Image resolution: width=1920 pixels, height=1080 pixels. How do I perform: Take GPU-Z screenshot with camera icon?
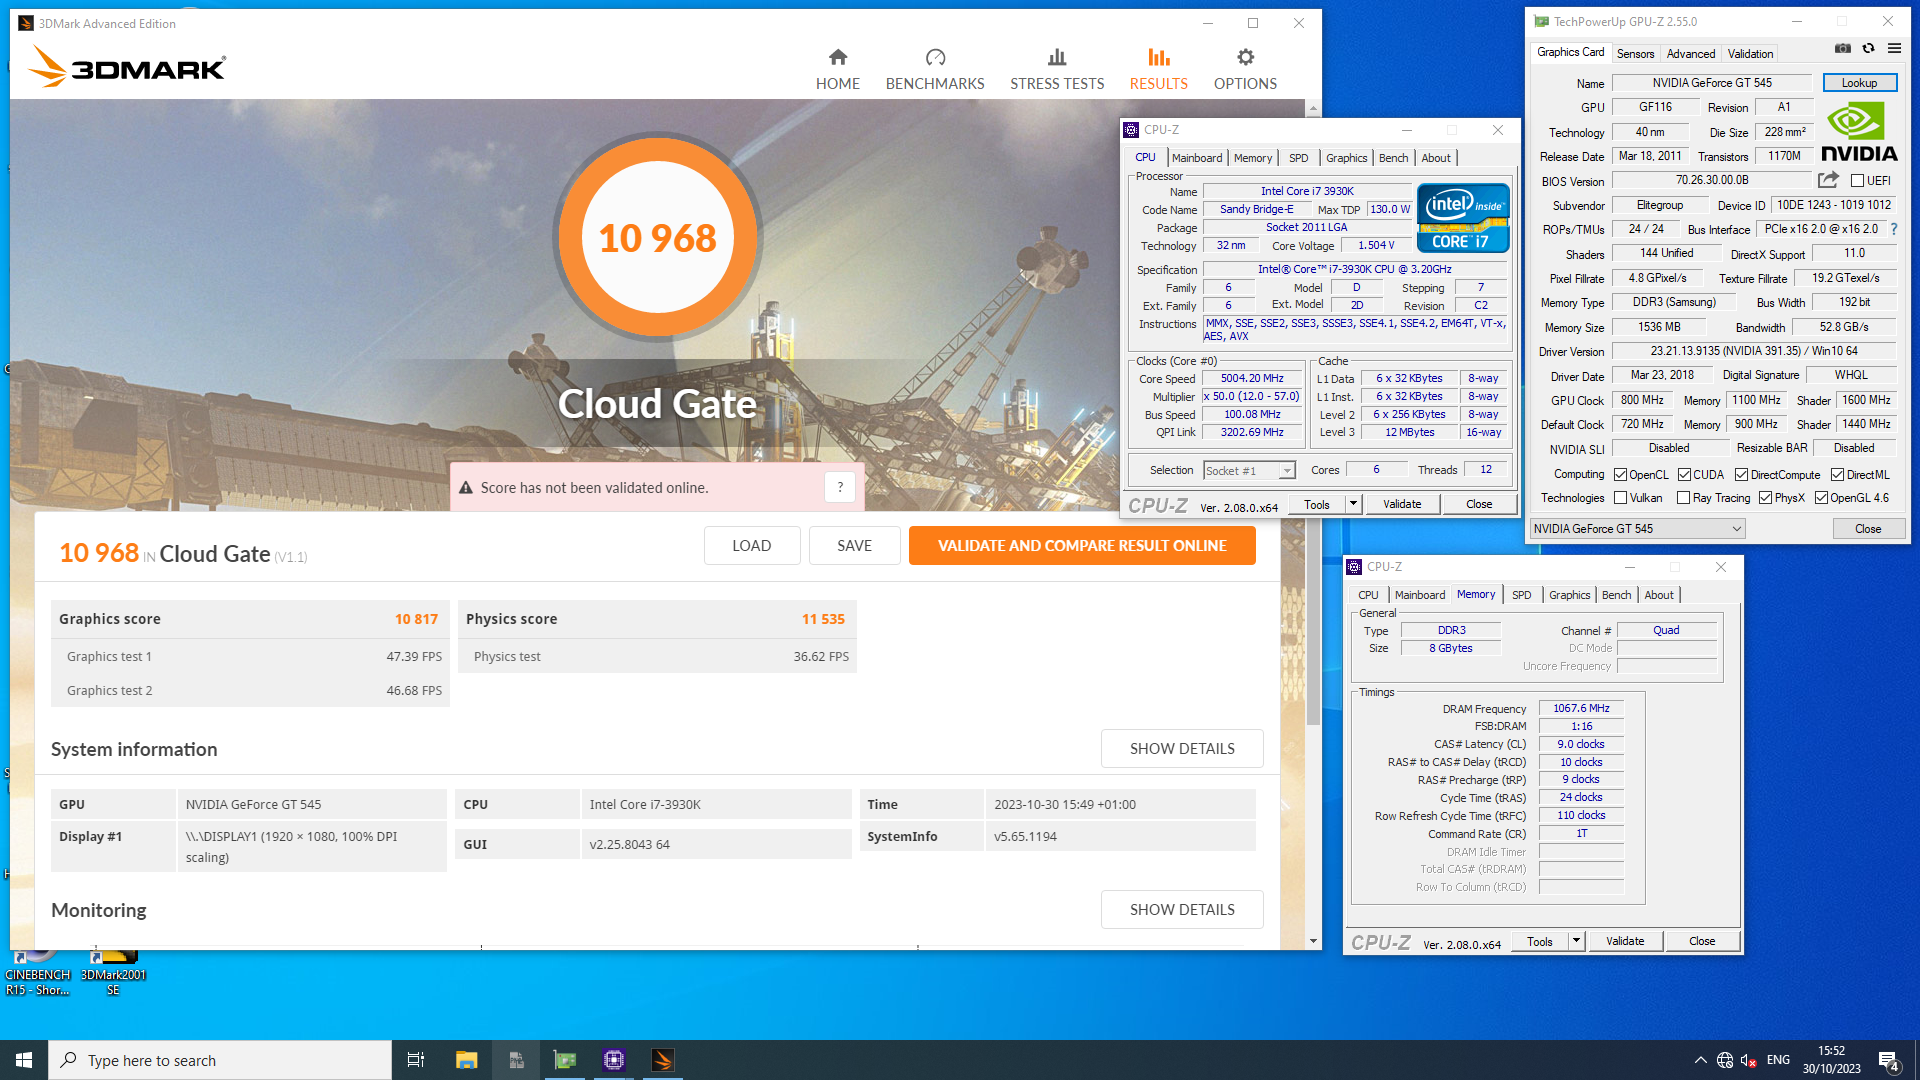click(1843, 48)
